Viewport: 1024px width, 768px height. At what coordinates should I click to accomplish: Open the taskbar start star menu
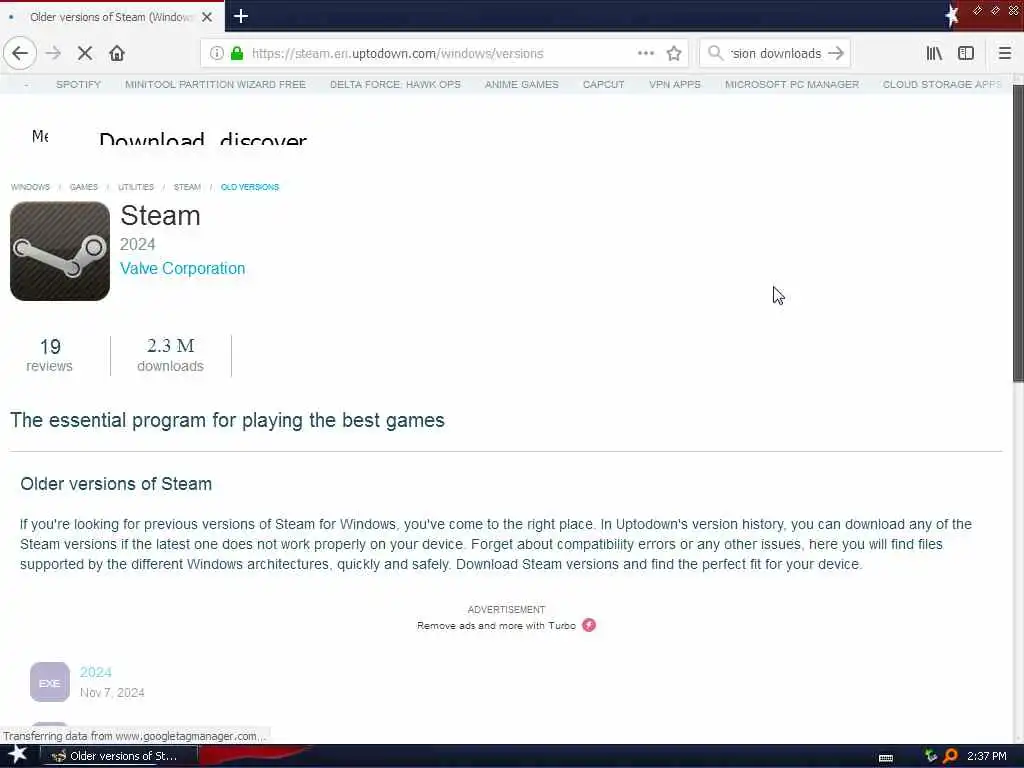coord(18,755)
